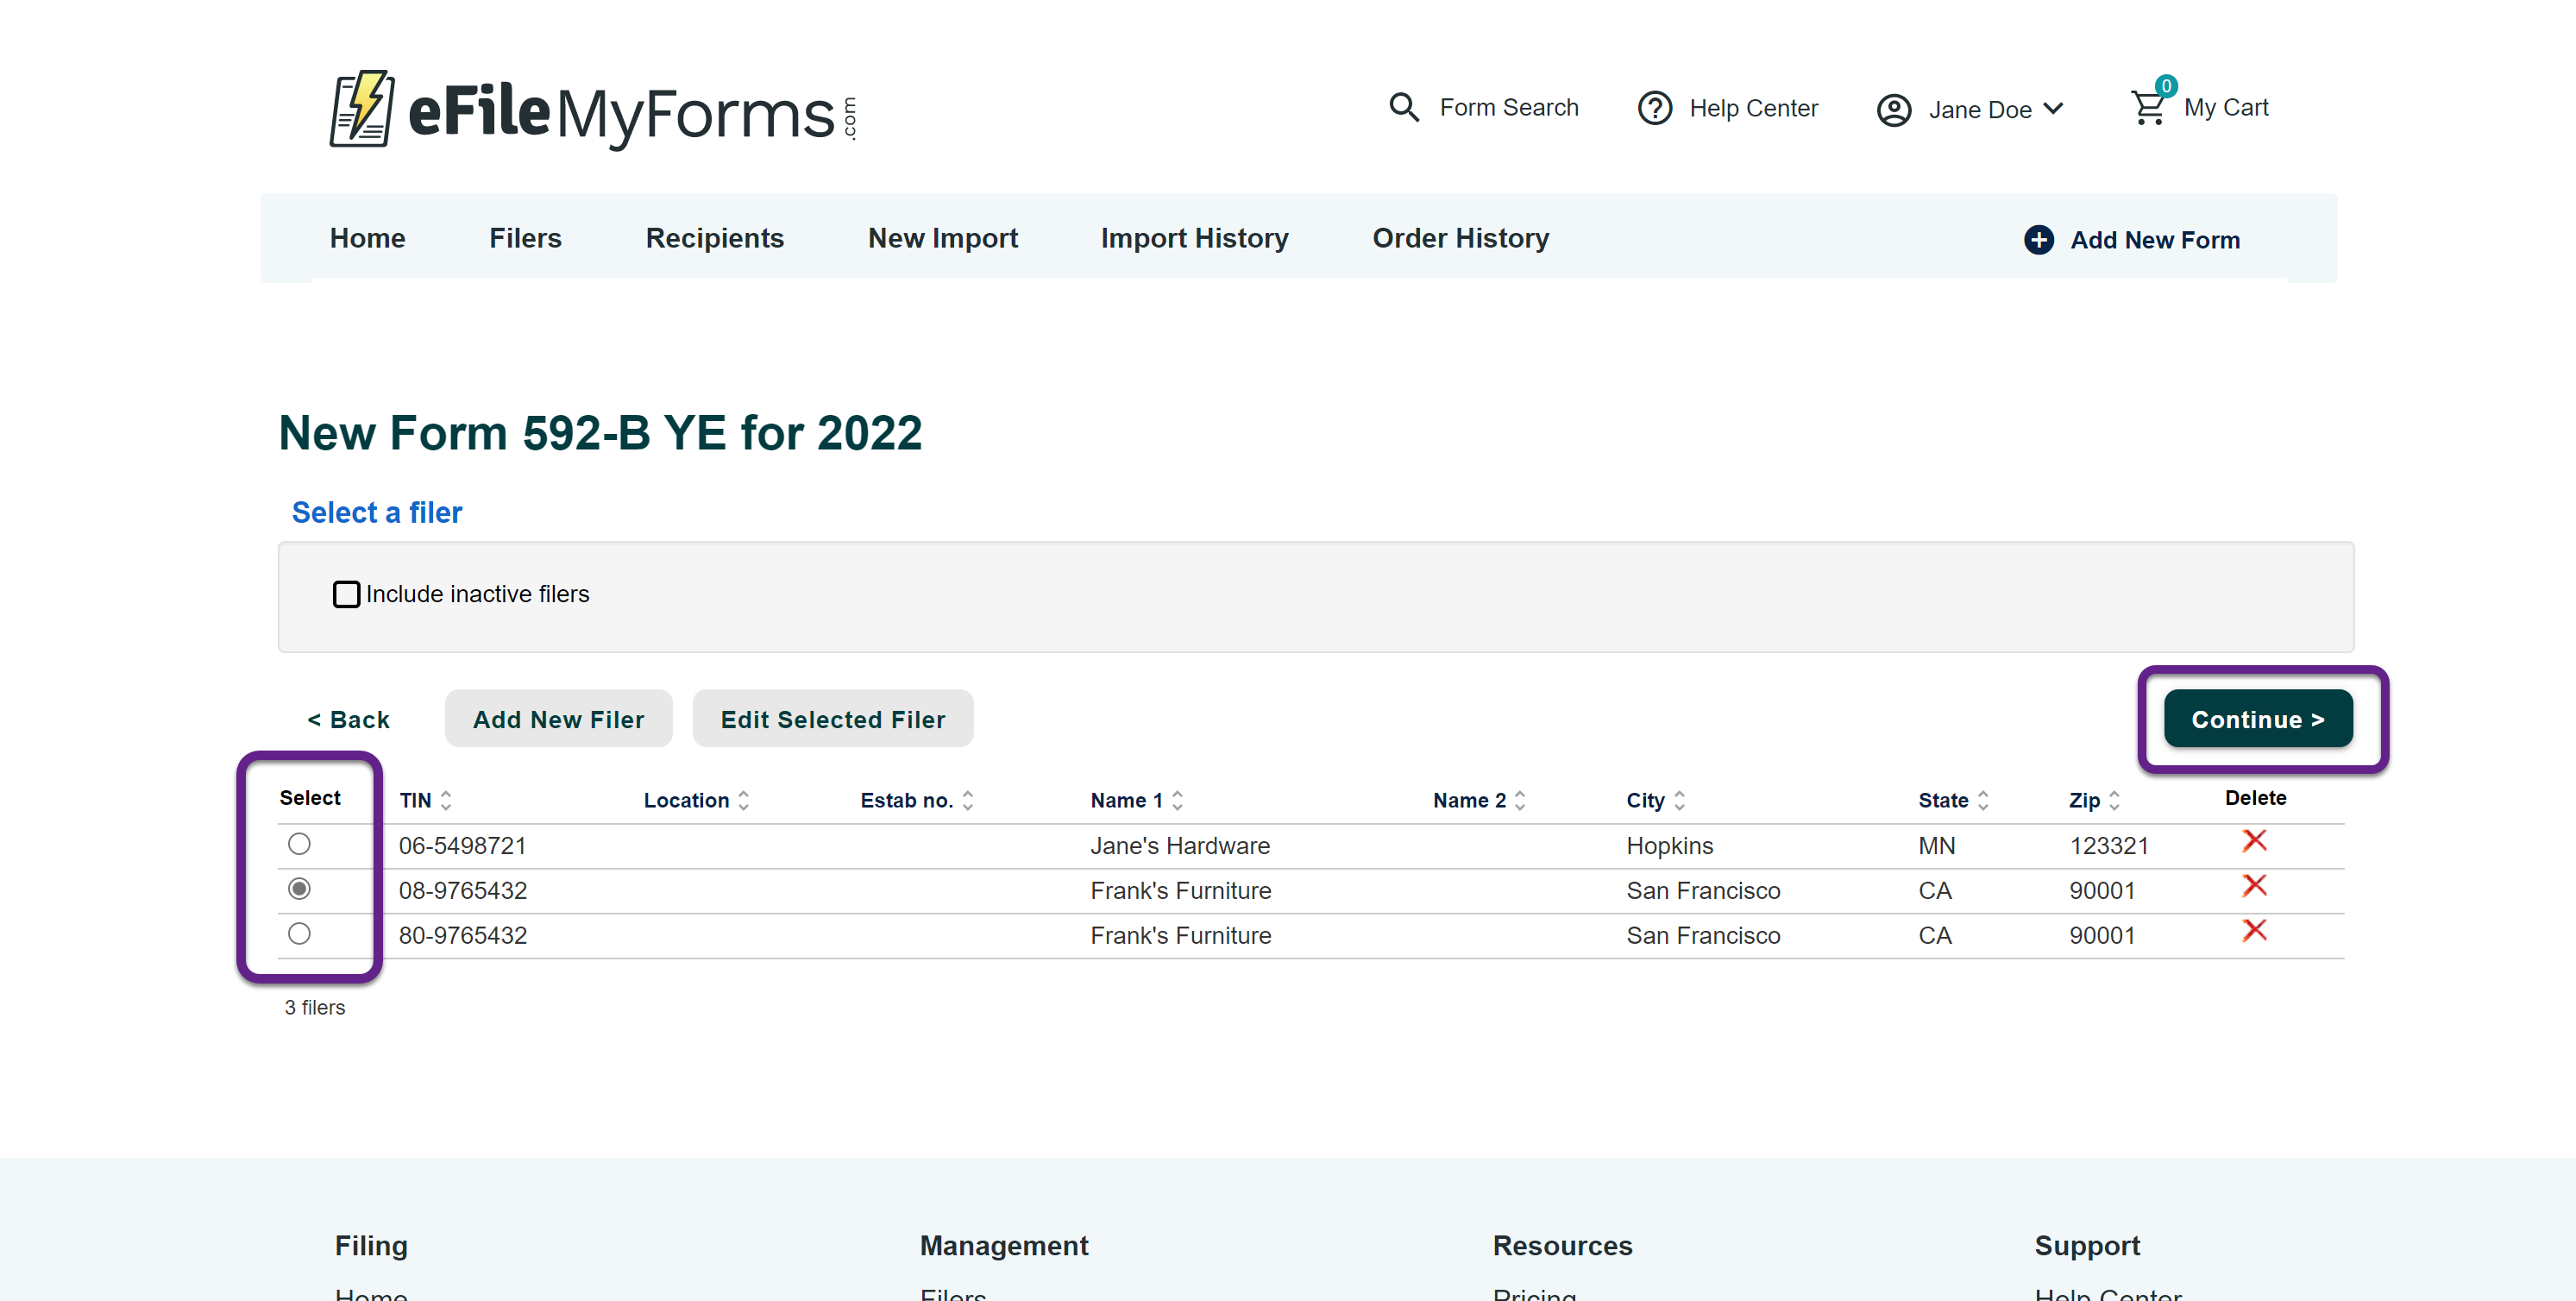
Task: Click Edit Selected Filer button
Action: click(x=832, y=719)
